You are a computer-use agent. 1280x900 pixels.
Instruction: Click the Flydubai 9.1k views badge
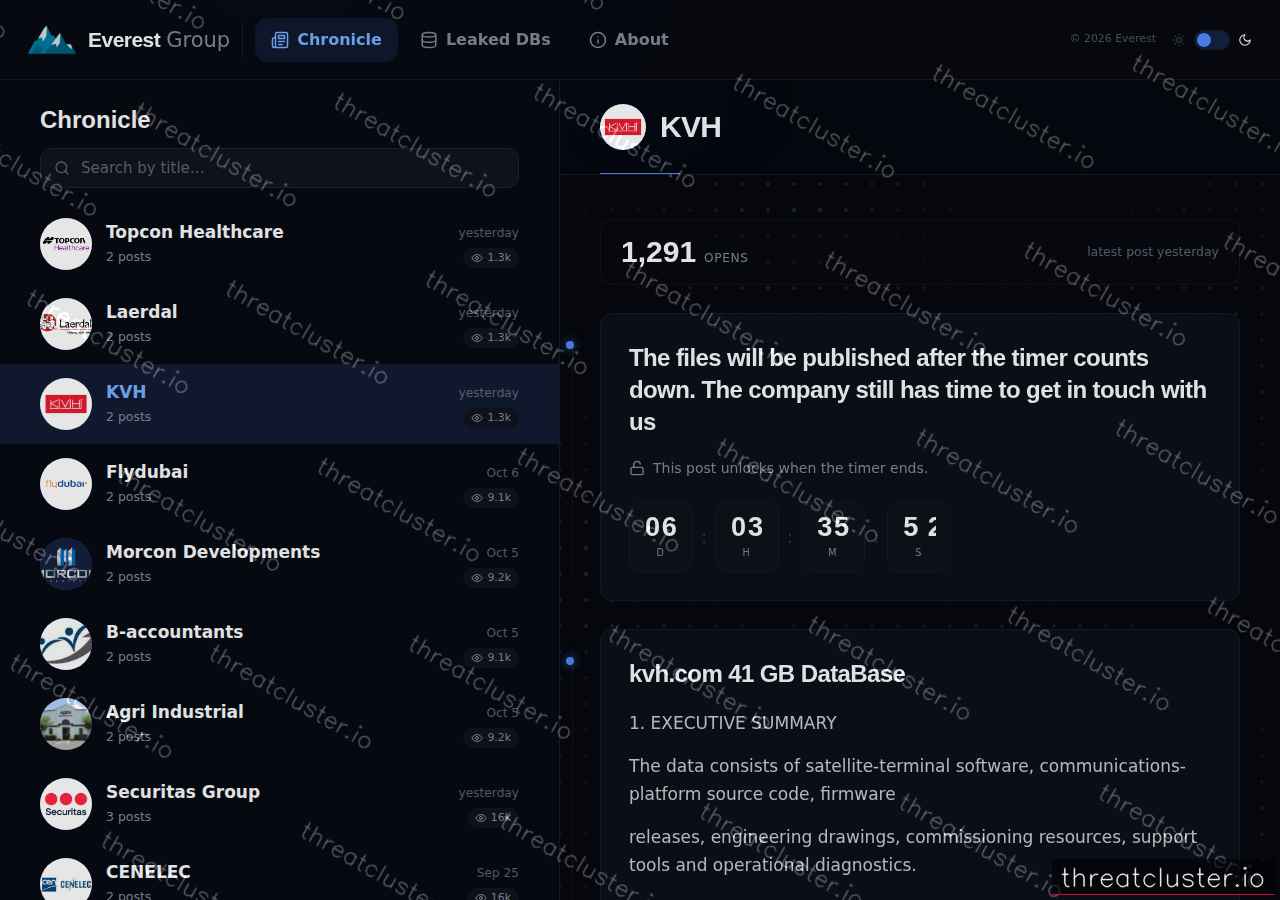pos(491,498)
